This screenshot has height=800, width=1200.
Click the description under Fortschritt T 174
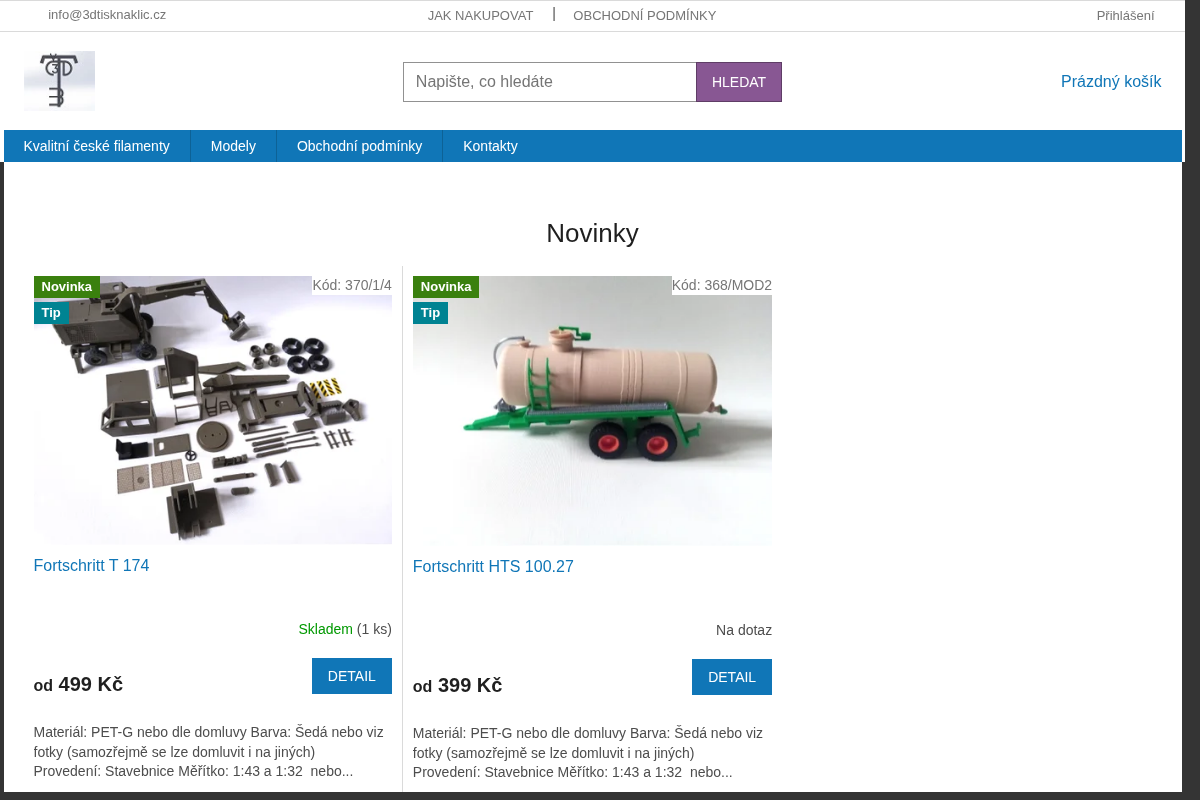point(209,751)
